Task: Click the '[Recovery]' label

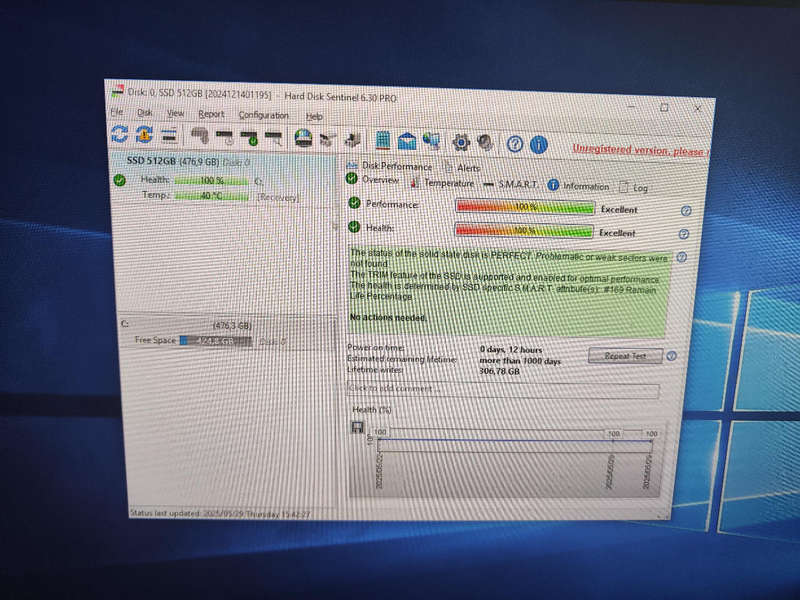Action: (278, 197)
